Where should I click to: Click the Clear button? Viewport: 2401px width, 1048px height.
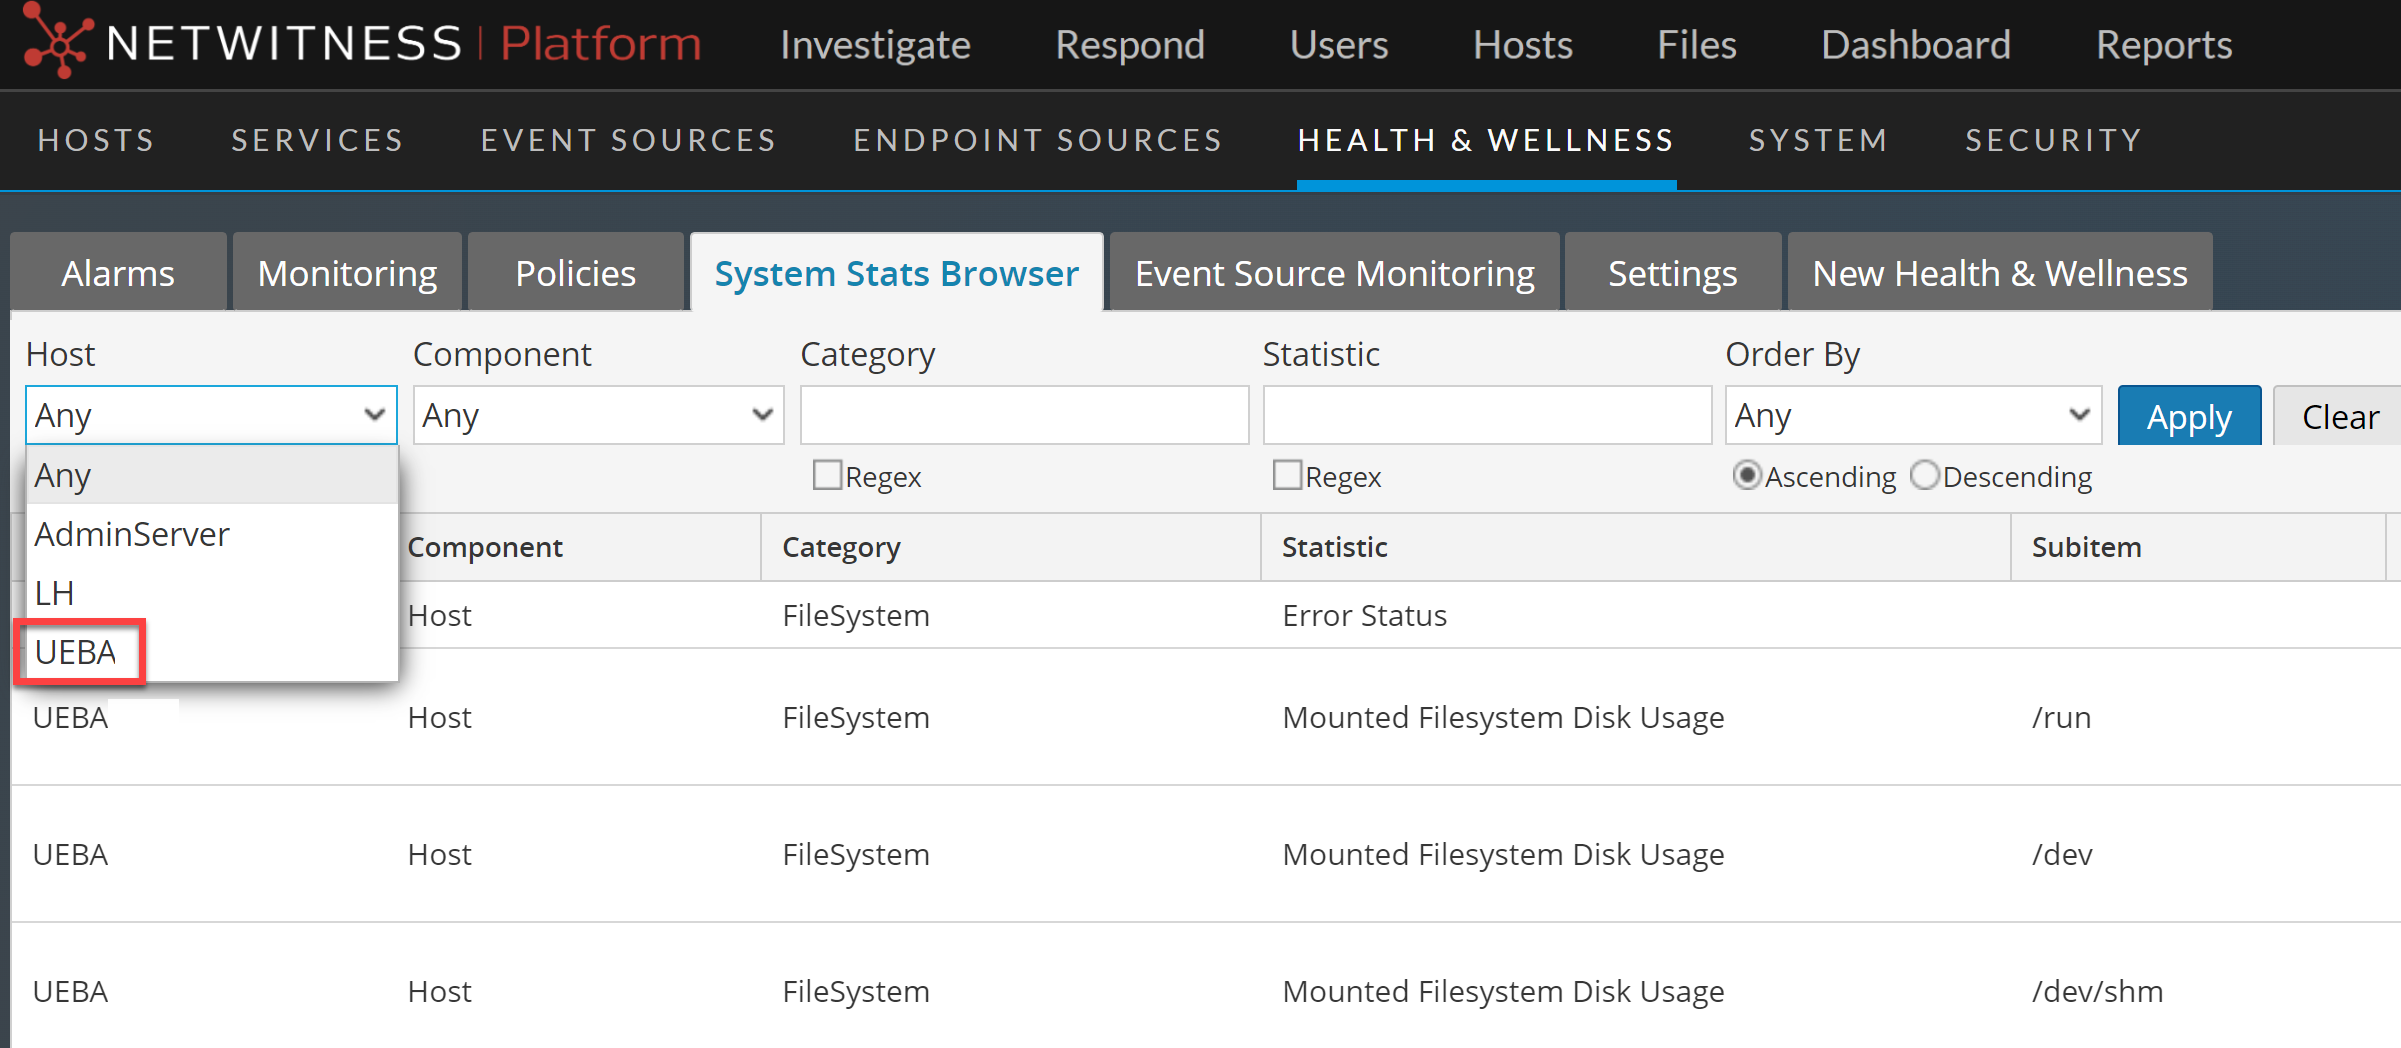2339,416
